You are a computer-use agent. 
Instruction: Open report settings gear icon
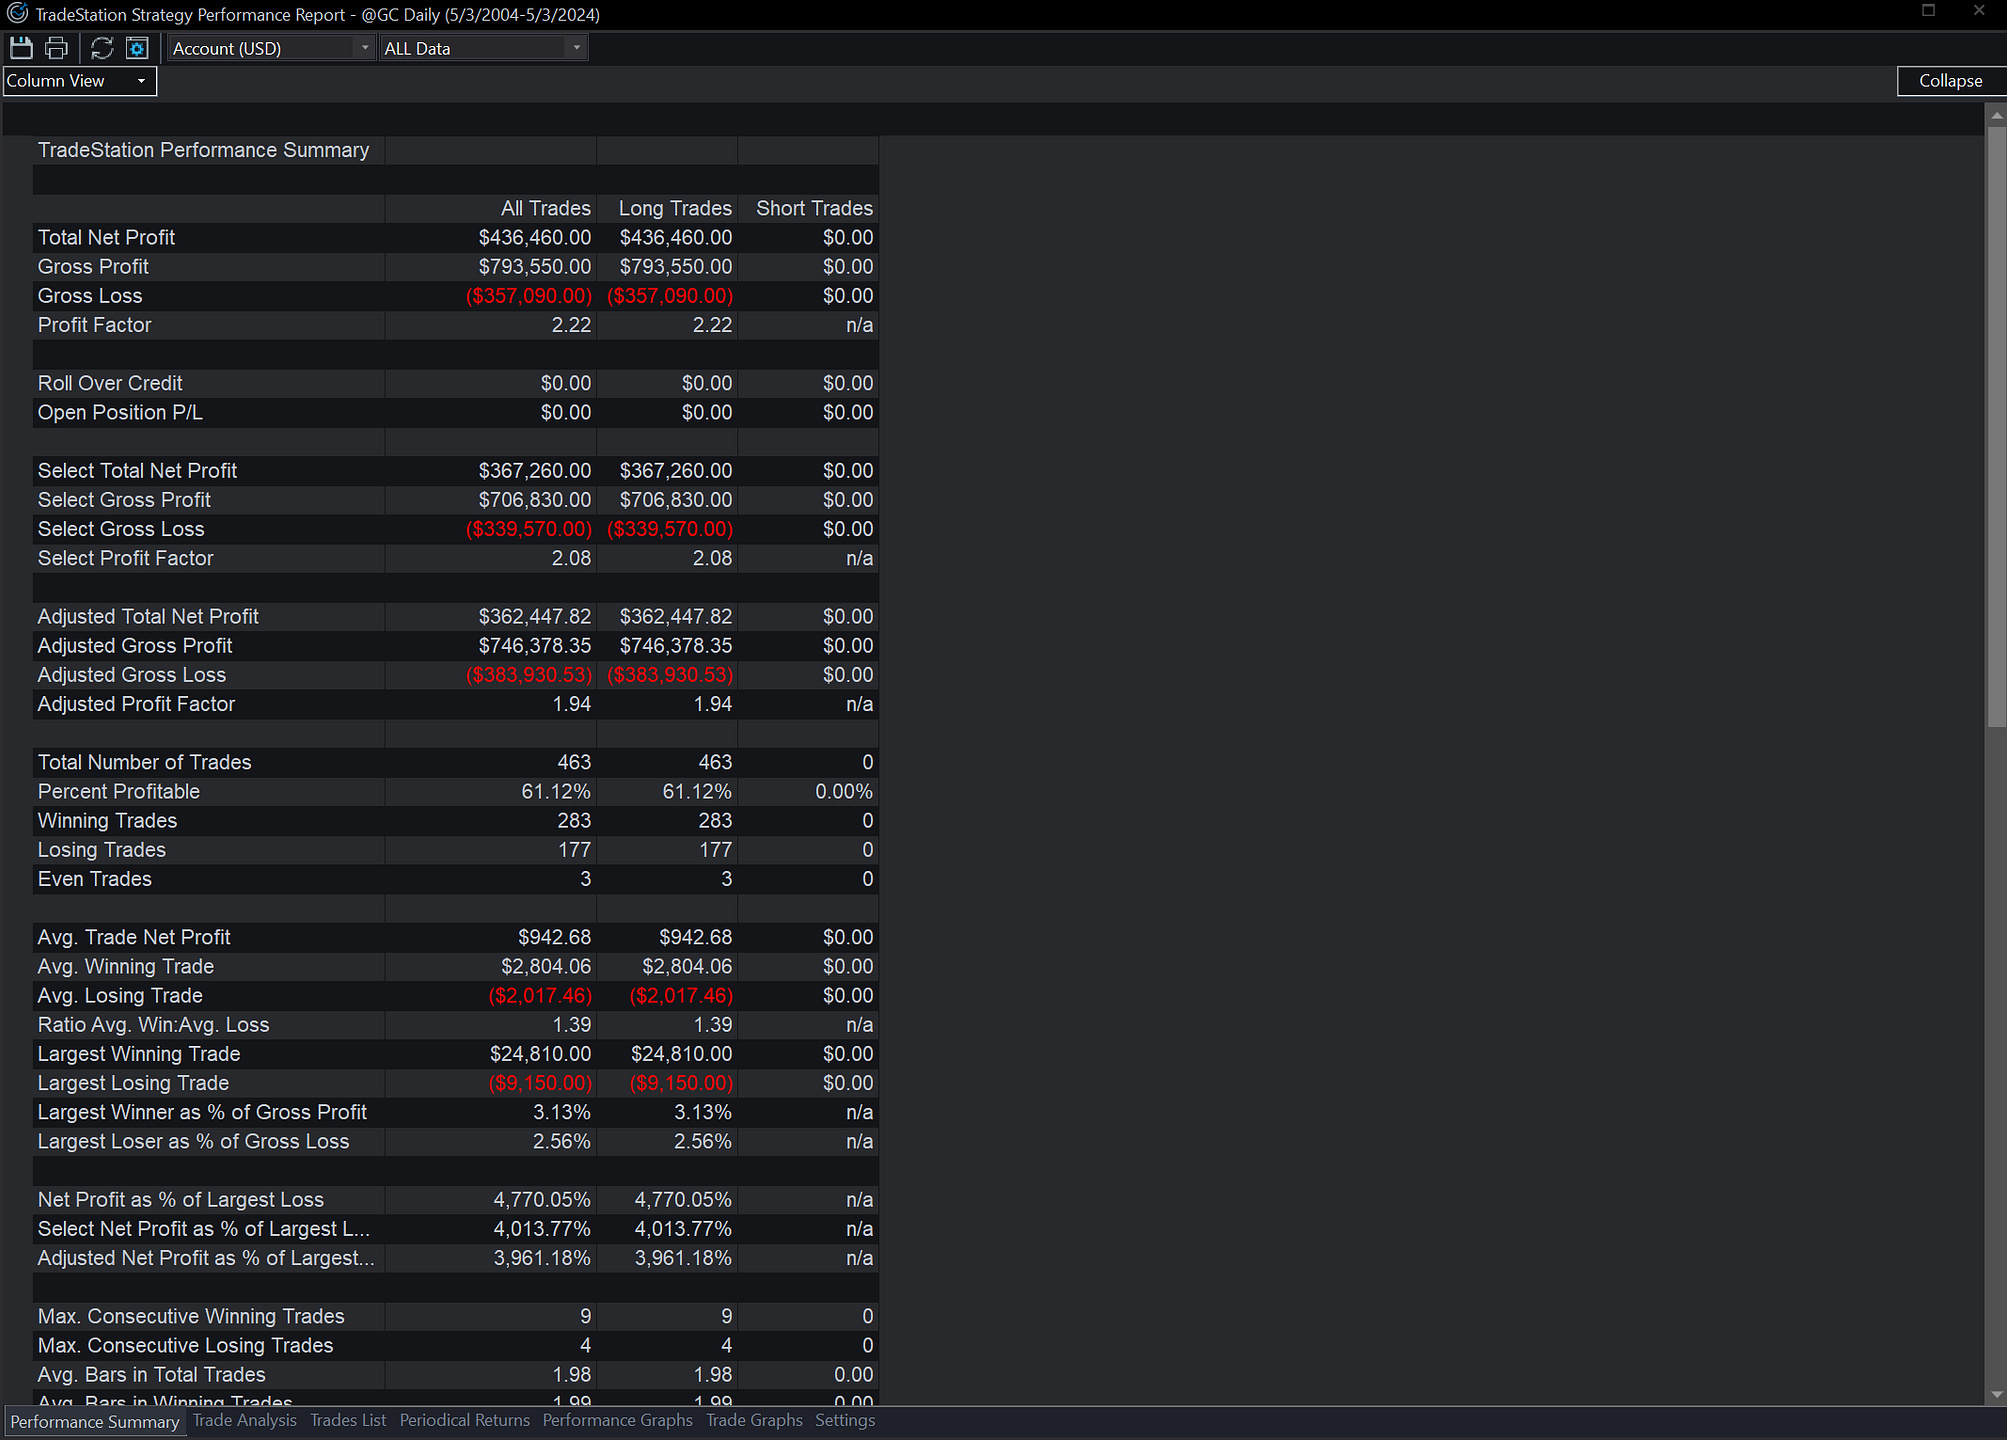pyautogui.click(x=137, y=48)
